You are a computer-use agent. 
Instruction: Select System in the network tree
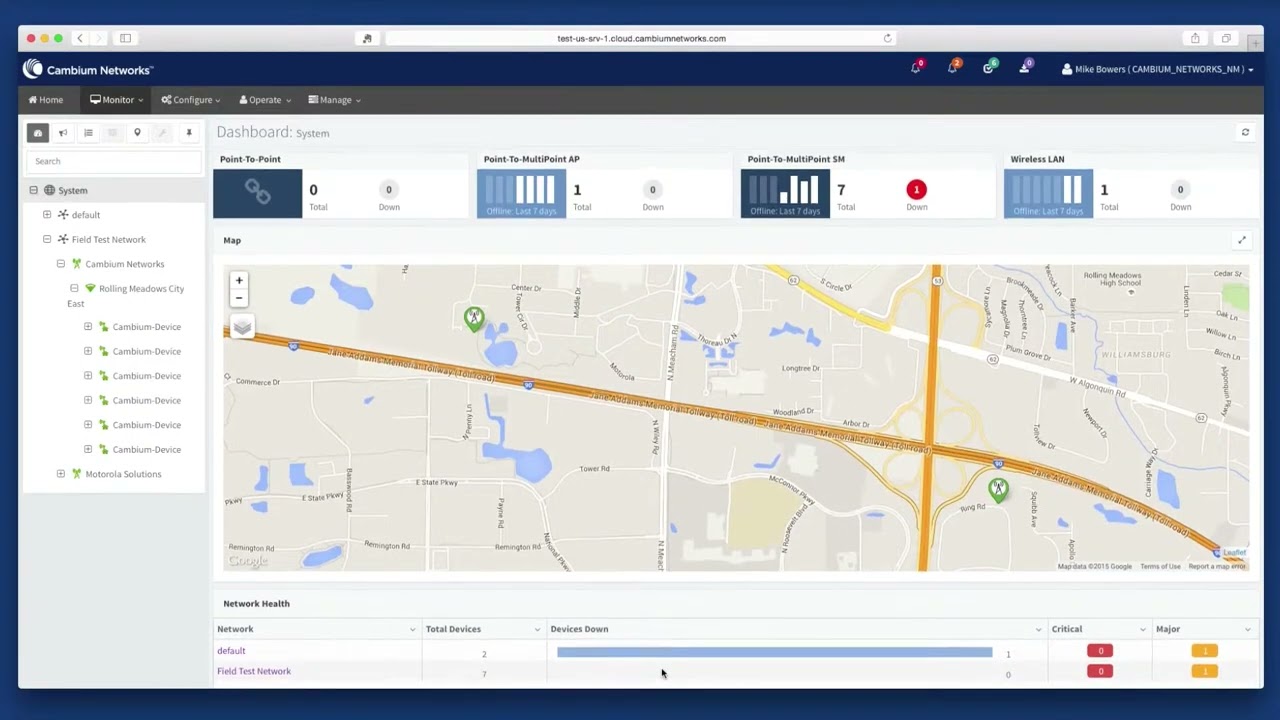tap(72, 190)
